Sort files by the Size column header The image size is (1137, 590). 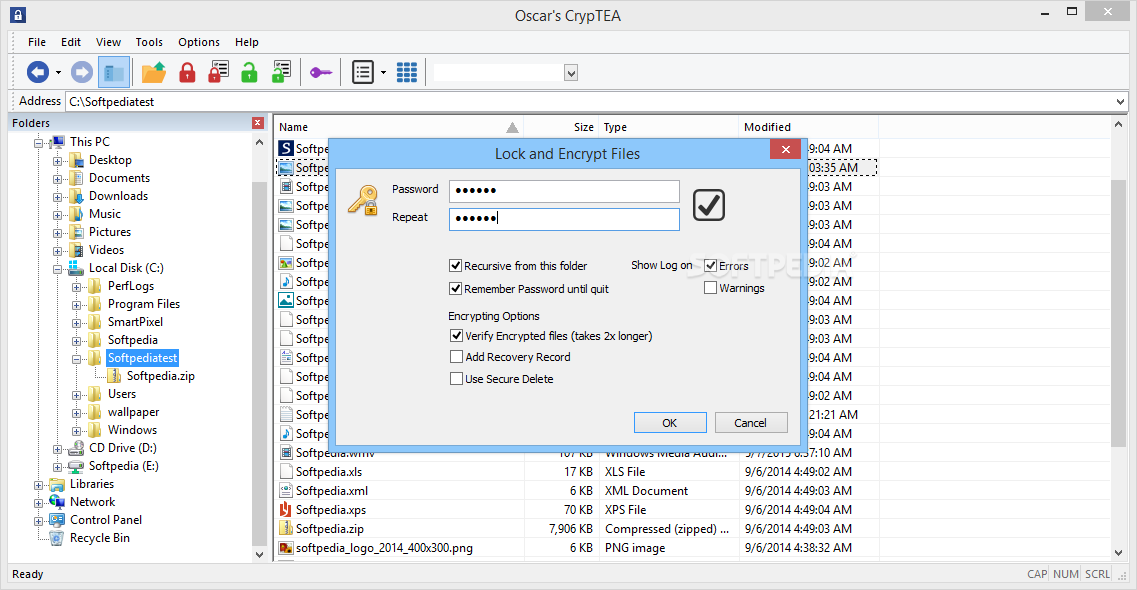561,127
